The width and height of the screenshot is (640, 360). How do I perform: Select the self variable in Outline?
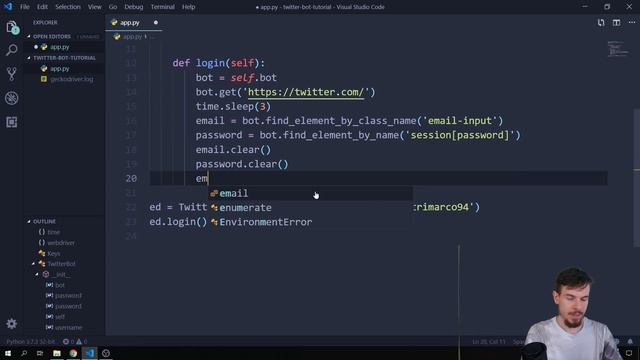click(x=60, y=317)
